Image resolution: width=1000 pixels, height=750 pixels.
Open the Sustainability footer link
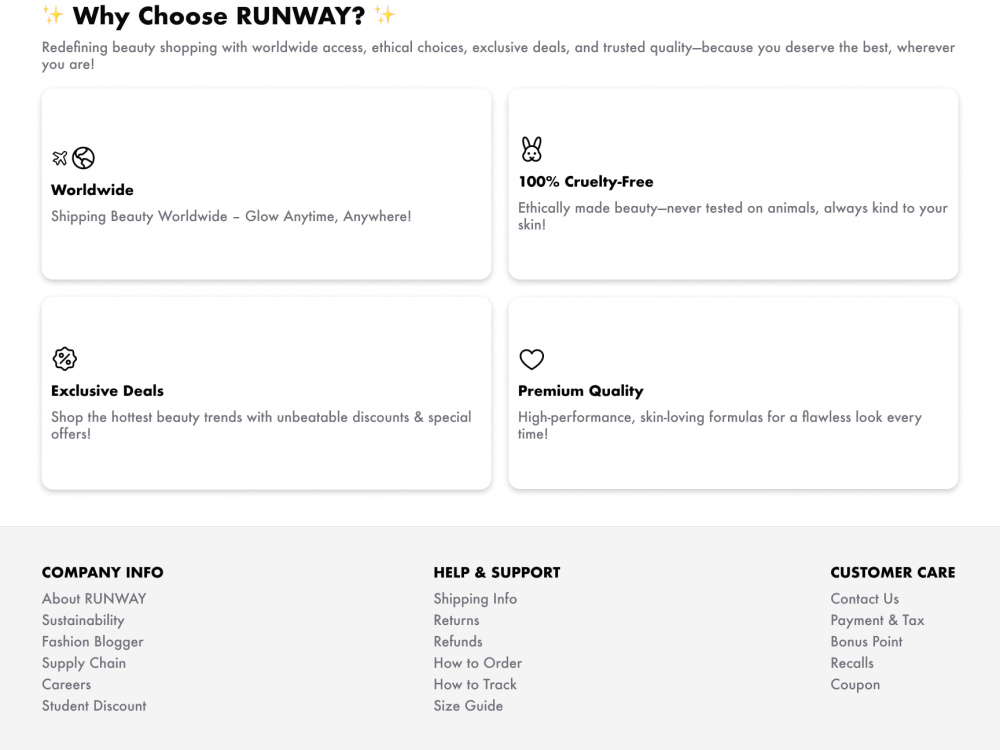coord(83,621)
